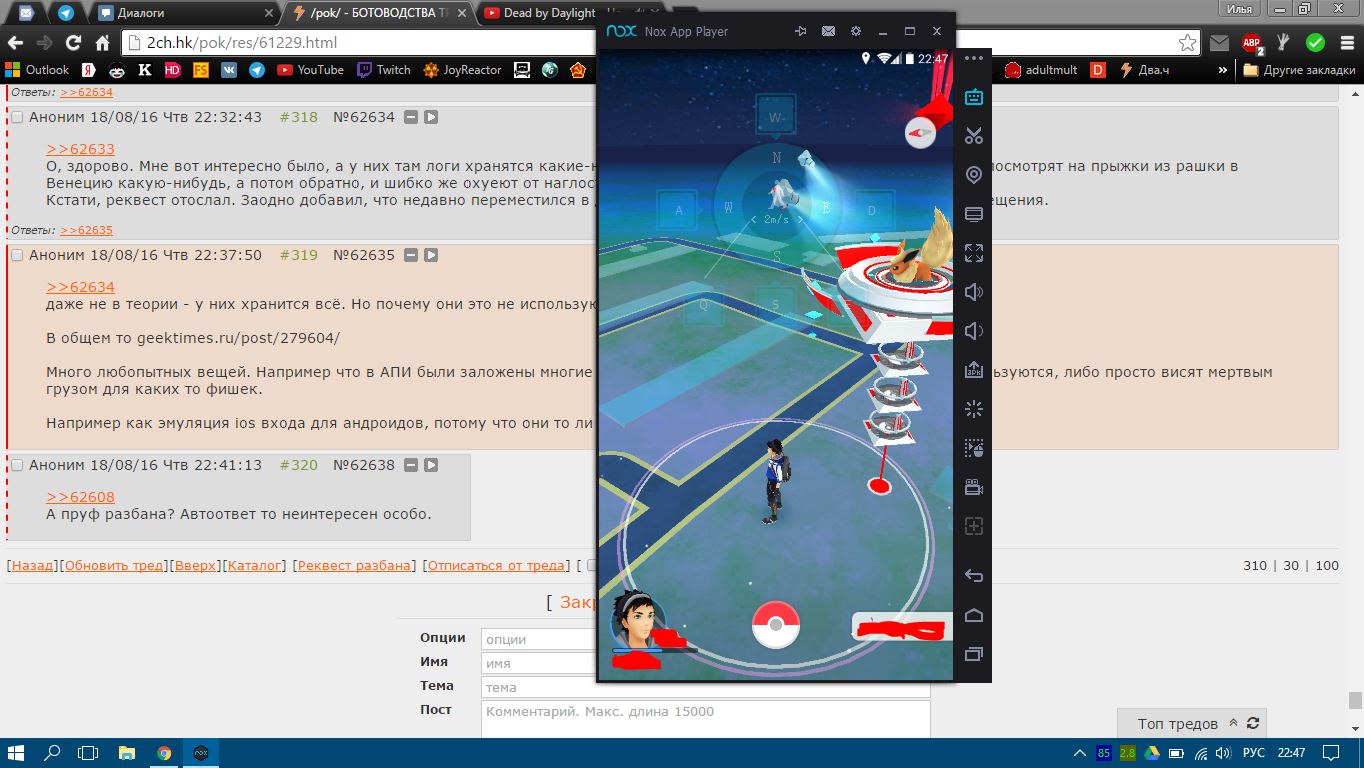Tap the Android home button in Nox
The height and width of the screenshot is (768, 1364).
pos(974,615)
